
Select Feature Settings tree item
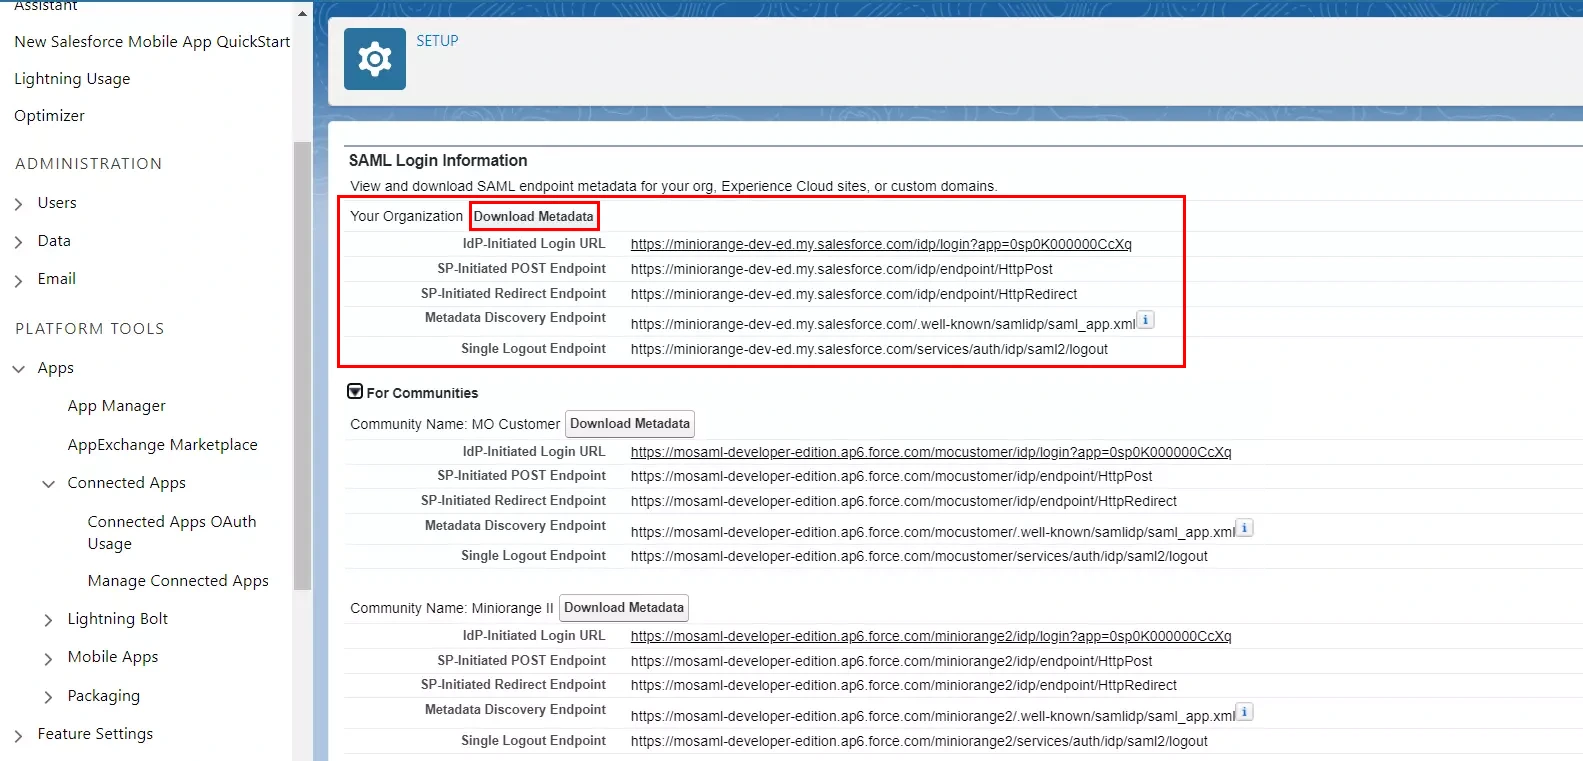[96, 734]
